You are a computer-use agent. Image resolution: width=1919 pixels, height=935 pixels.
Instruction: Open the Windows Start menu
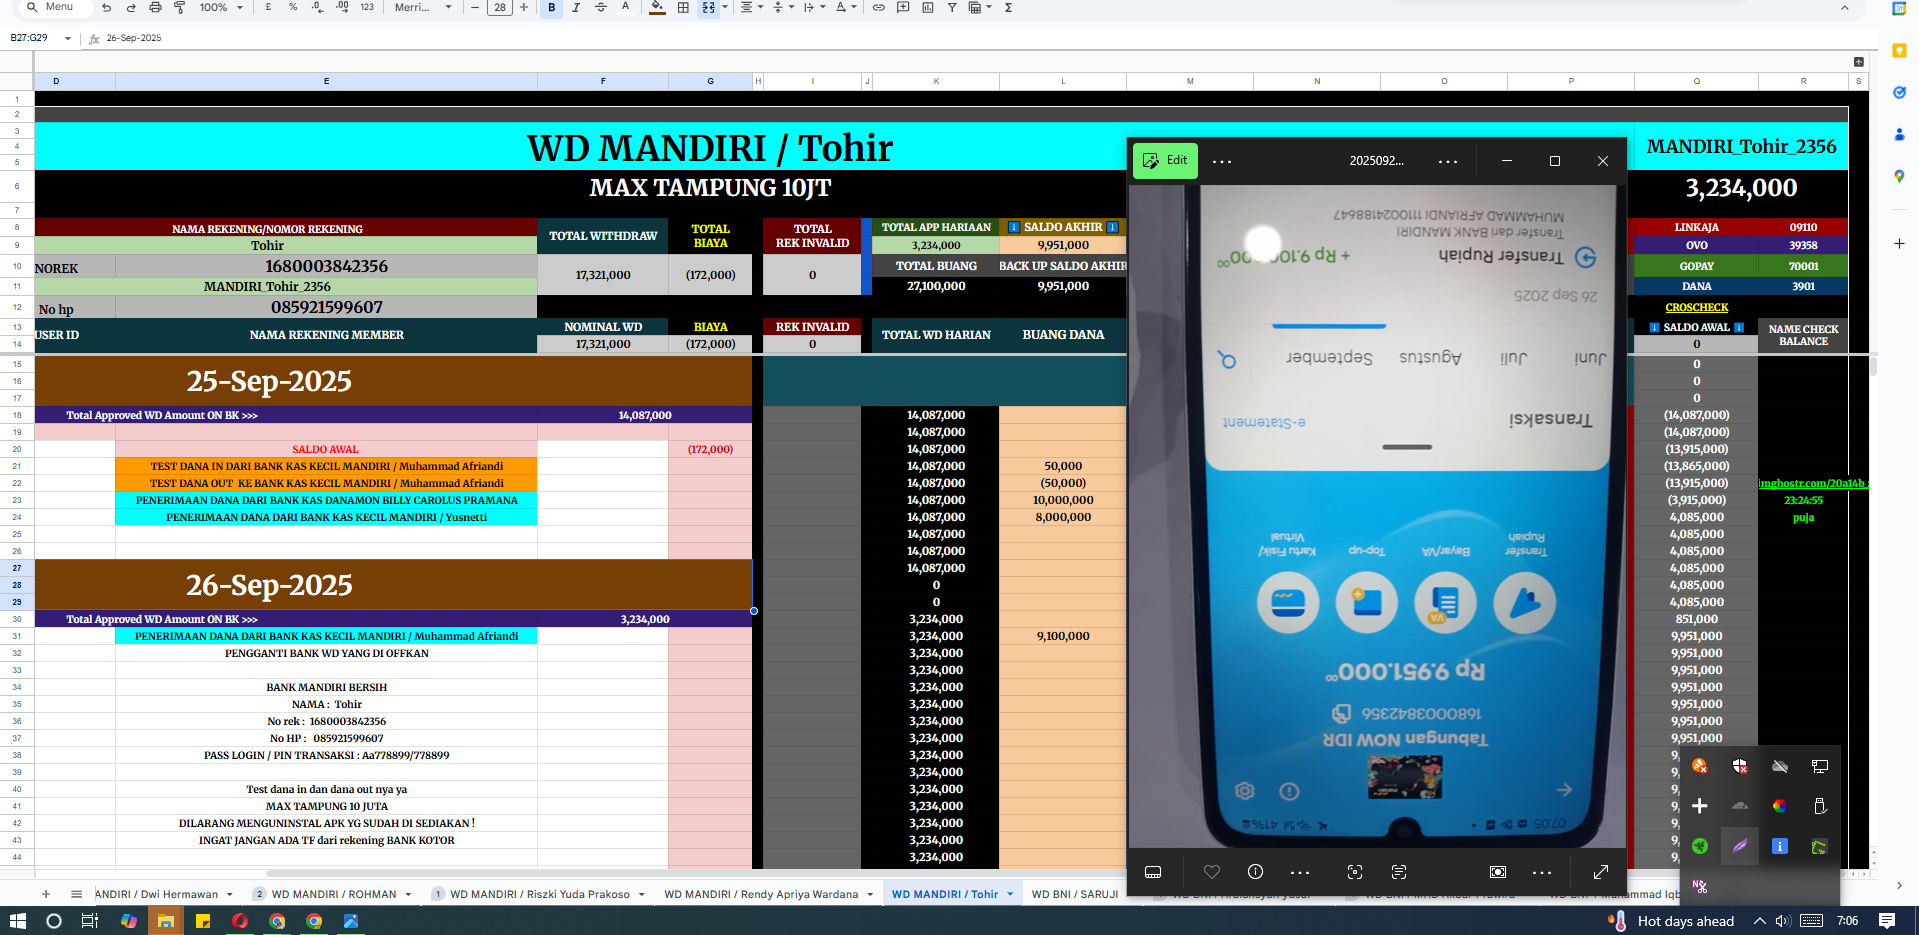[17, 921]
